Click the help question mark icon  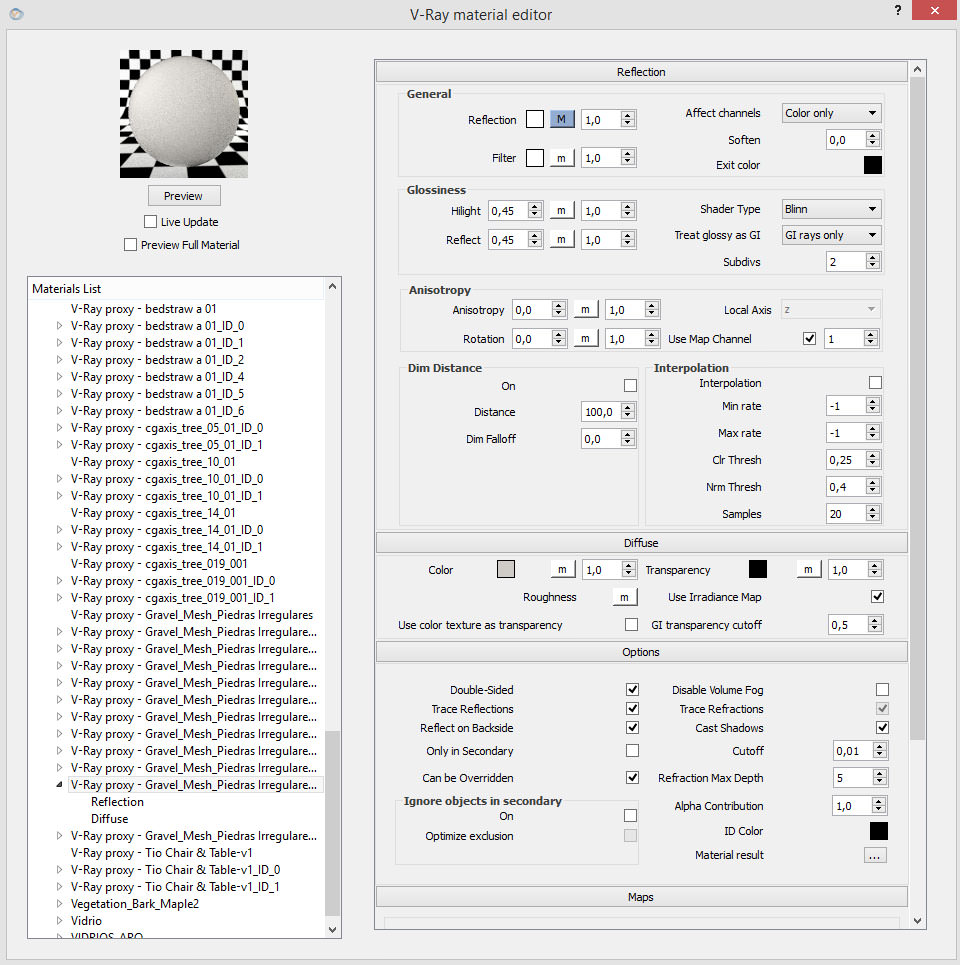click(898, 10)
